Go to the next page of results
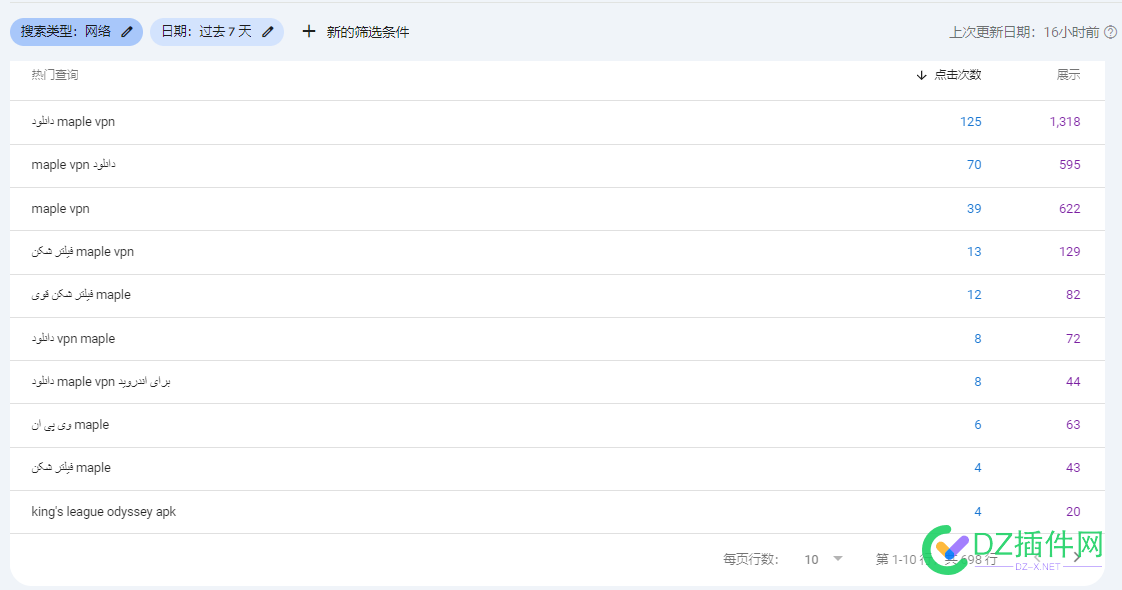The image size is (1122, 590). [x=1077, y=559]
